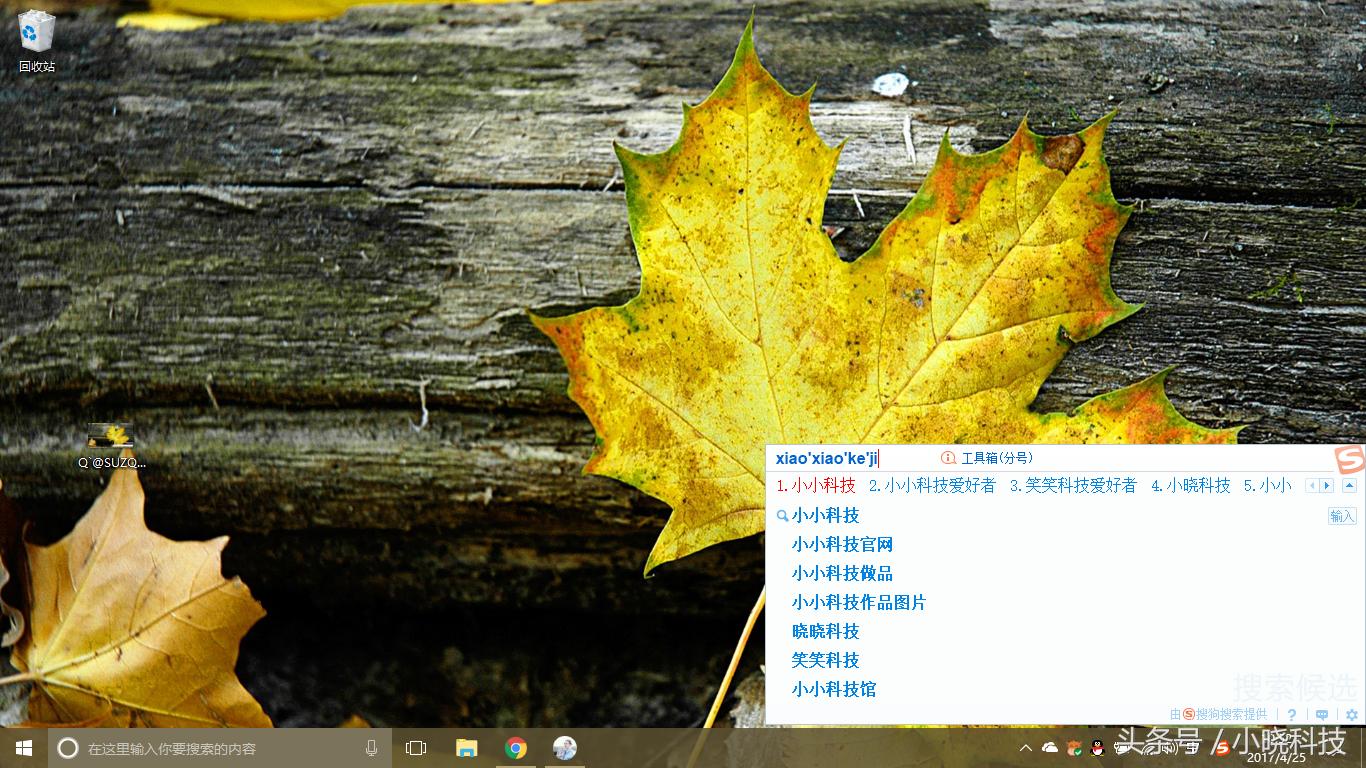Viewport: 1366px width, 768px height.
Task: Open the Sogou toolbox (工具箱)
Action: tap(986, 458)
